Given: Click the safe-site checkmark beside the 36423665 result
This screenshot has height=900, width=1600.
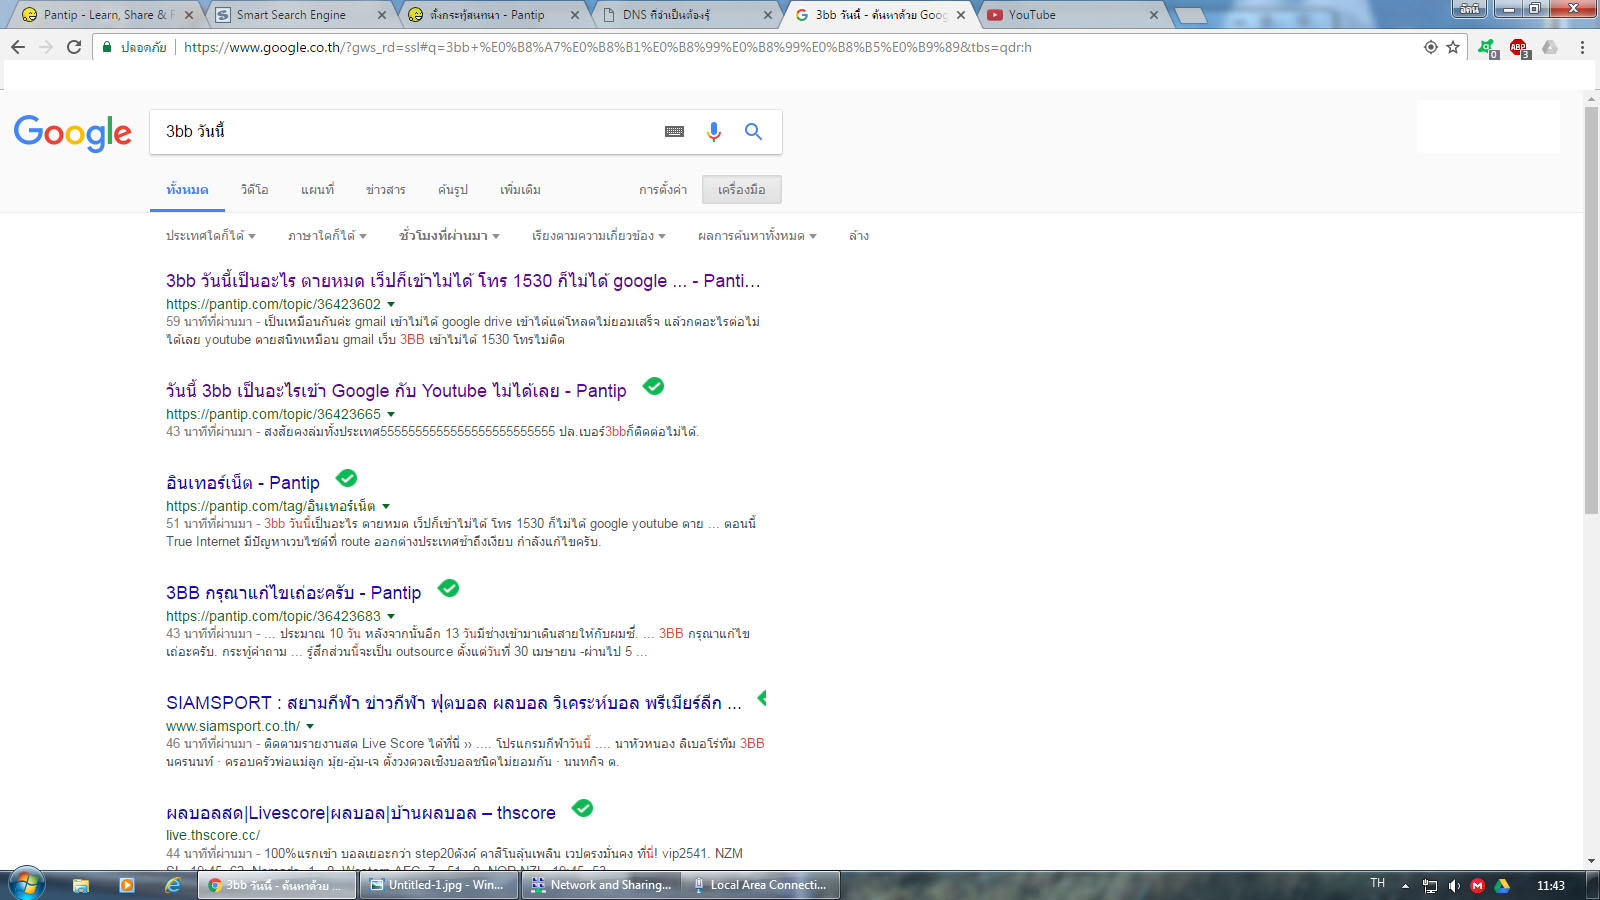Looking at the screenshot, I should tap(653, 386).
